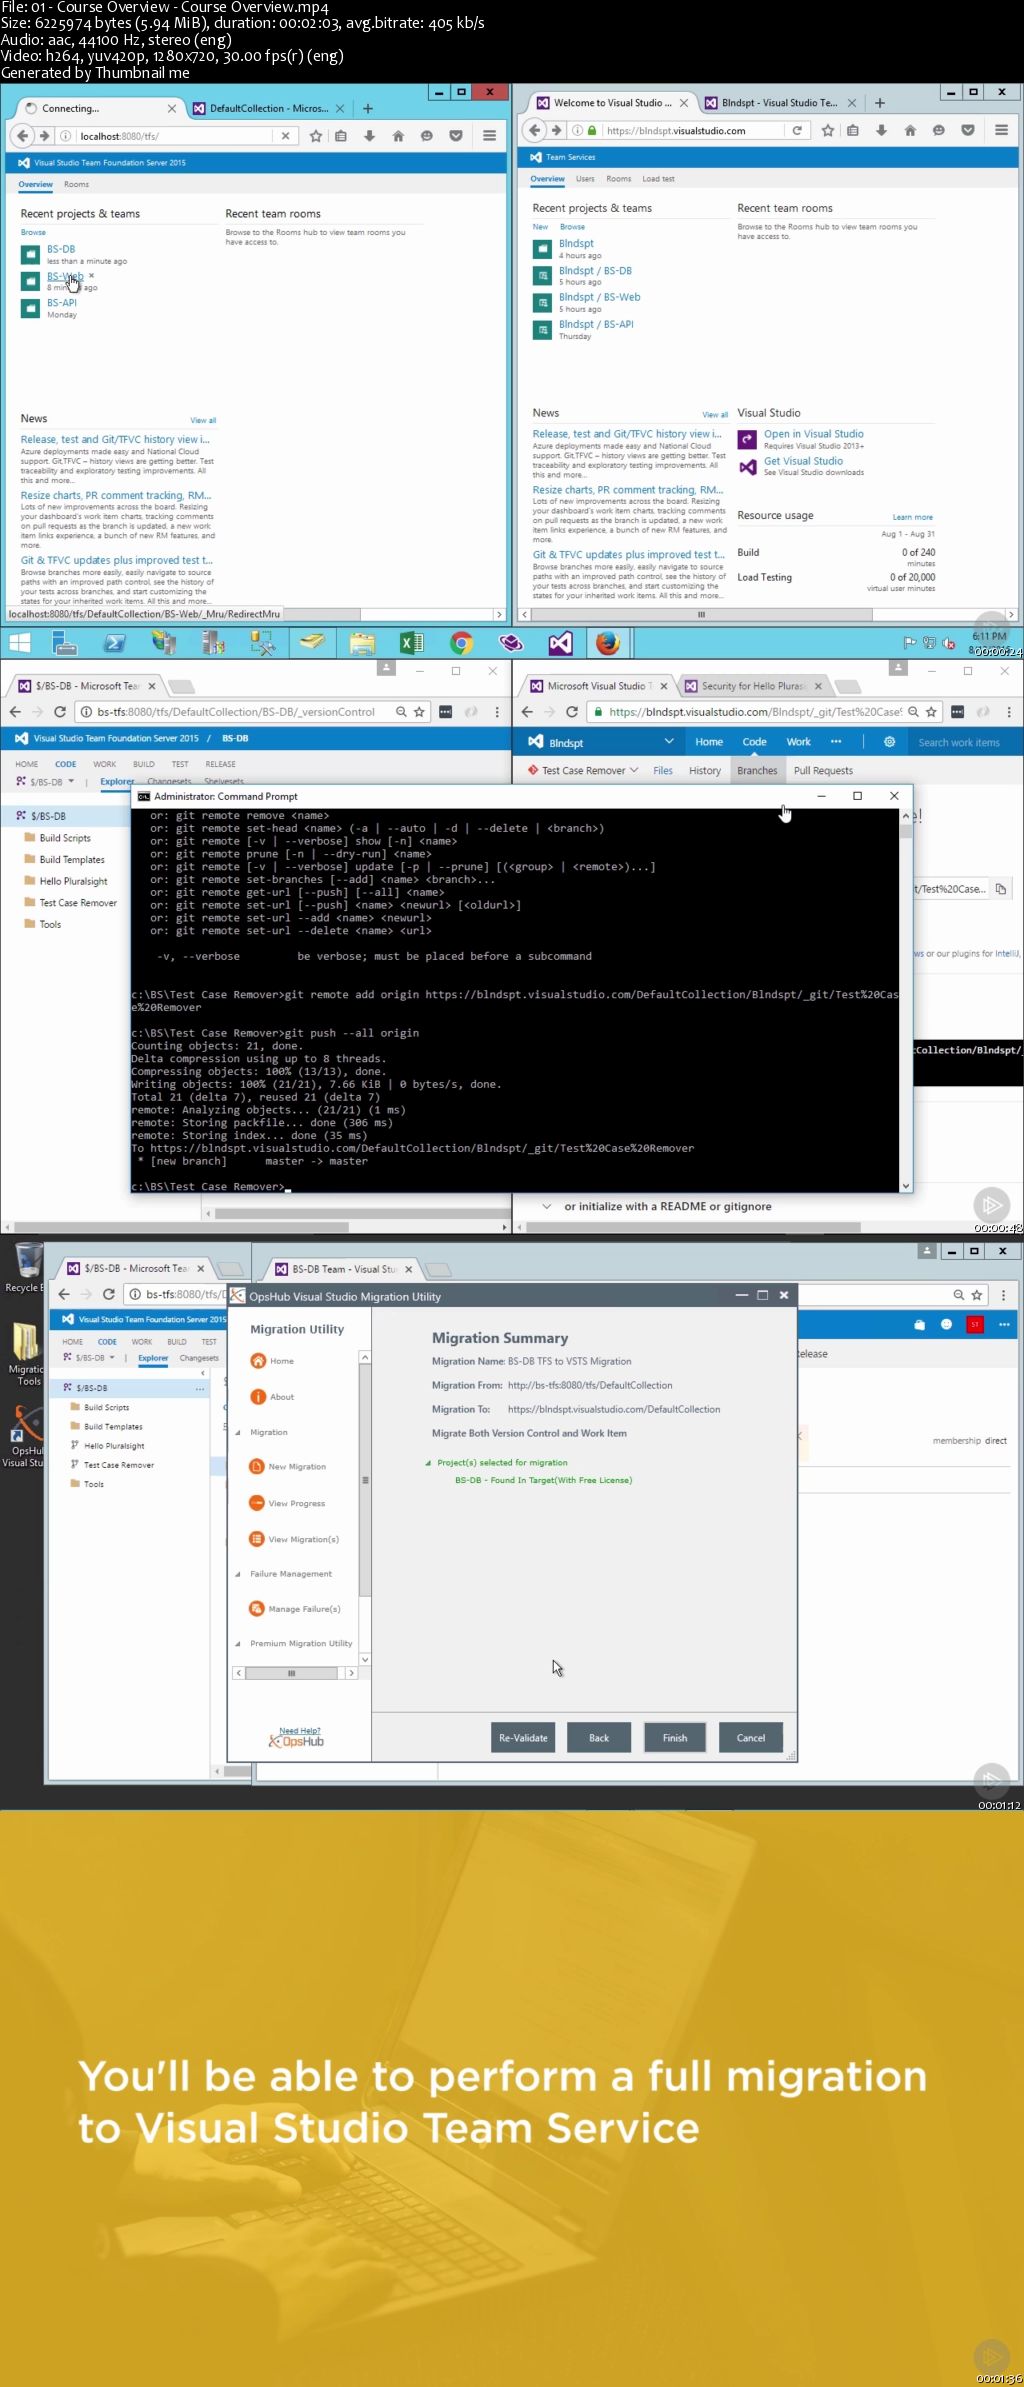
Task: Click the bs-tfs _versionControl Chrome address bar
Action: pos(237,712)
